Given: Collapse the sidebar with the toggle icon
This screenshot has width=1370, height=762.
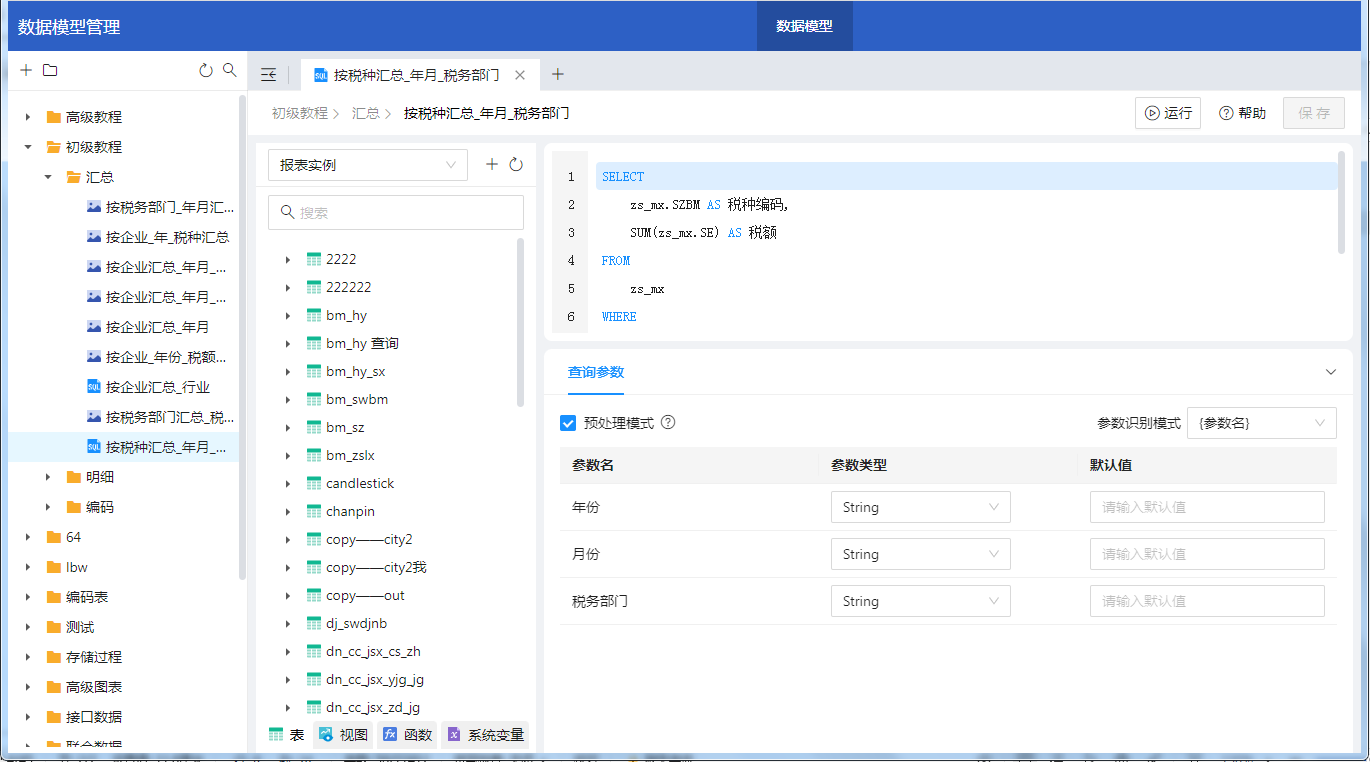Looking at the screenshot, I should (x=268, y=75).
